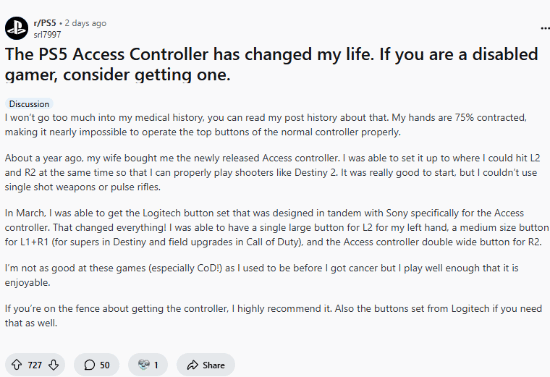This screenshot has width=550, height=377.
Task: Click the '2 days ago' timestamp
Action: tap(85, 23)
